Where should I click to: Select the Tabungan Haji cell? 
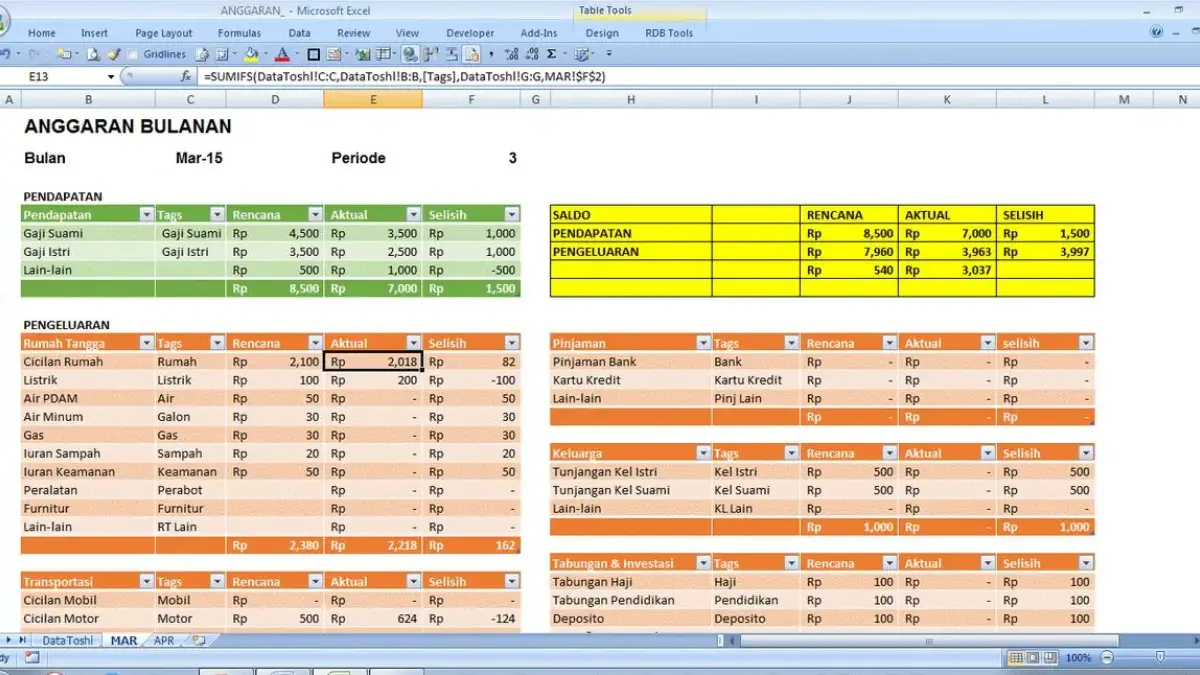631,582
